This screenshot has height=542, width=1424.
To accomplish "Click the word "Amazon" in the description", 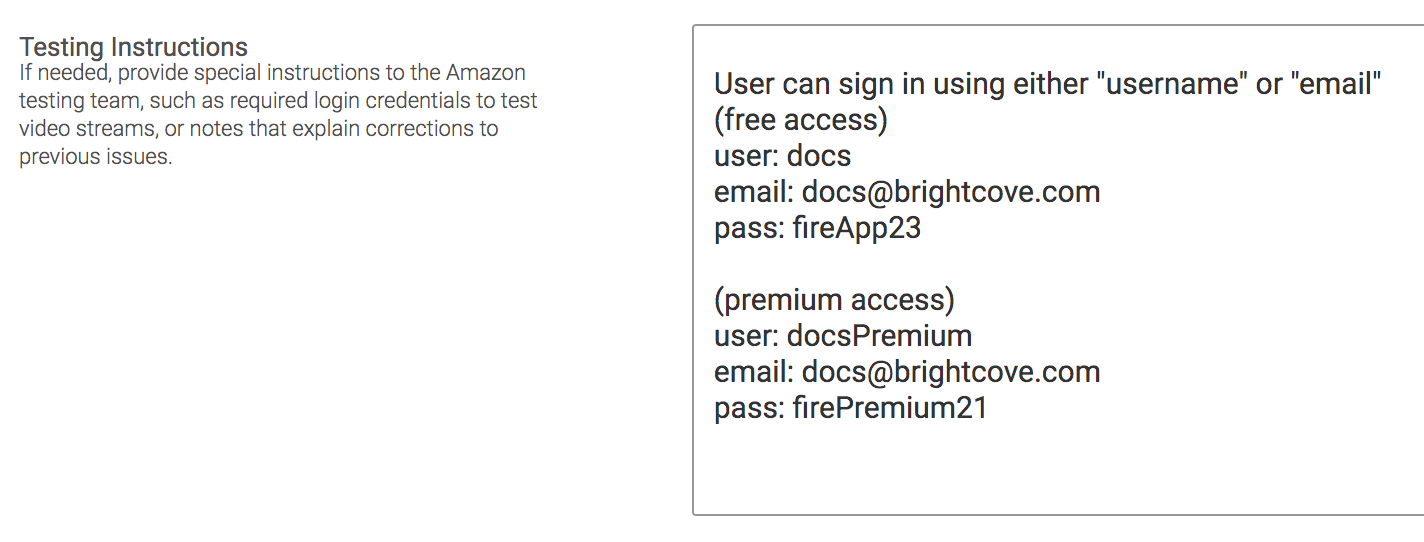I will click(485, 73).
